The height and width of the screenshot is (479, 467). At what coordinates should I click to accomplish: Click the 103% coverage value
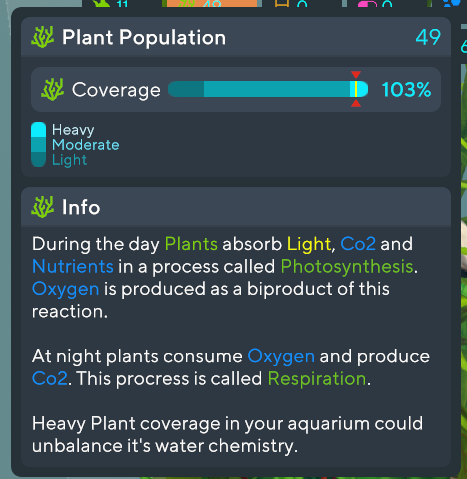point(406,90)
